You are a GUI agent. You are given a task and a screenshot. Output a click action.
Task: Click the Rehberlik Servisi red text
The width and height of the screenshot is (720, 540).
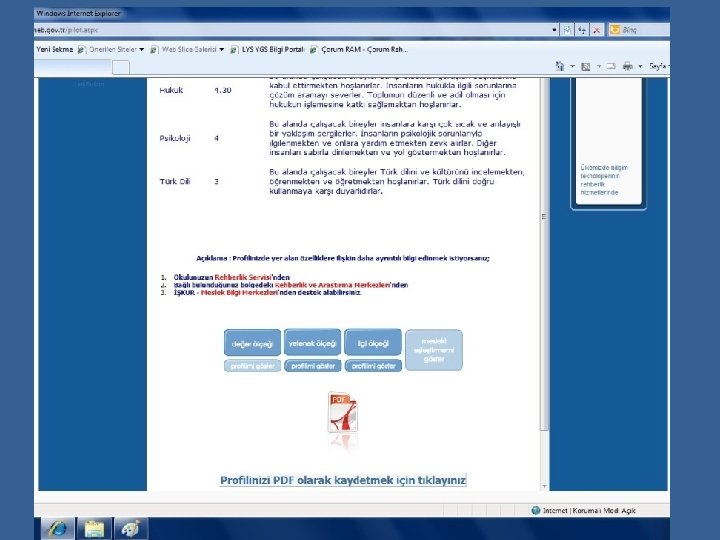(242, 277)
